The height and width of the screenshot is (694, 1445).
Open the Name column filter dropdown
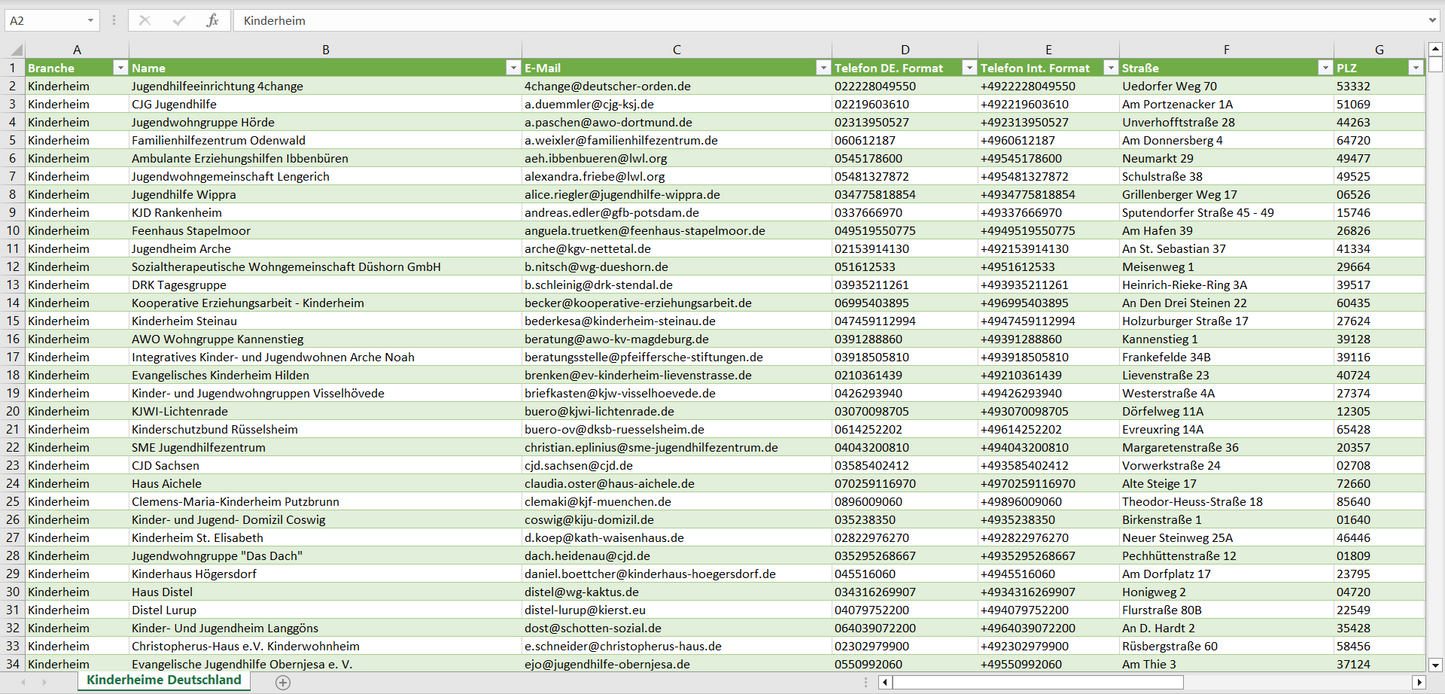(x=512, y=68)
